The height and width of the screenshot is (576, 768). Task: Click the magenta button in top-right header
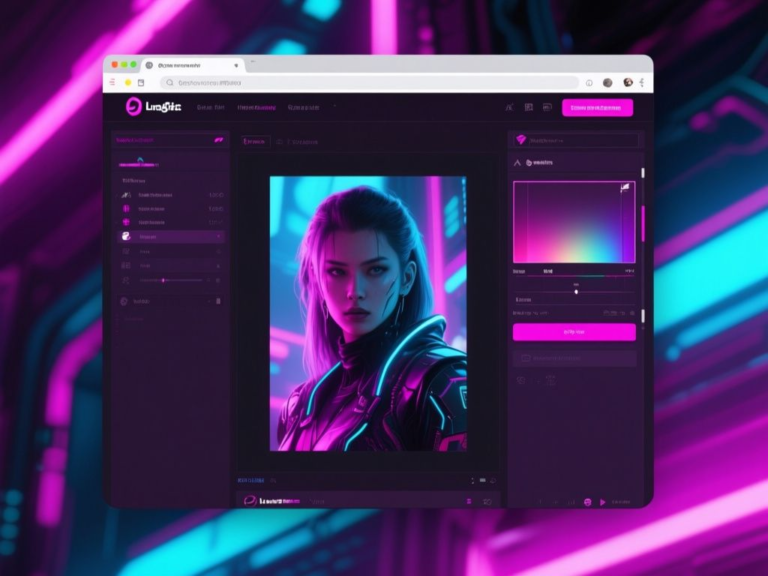[597, 107]
